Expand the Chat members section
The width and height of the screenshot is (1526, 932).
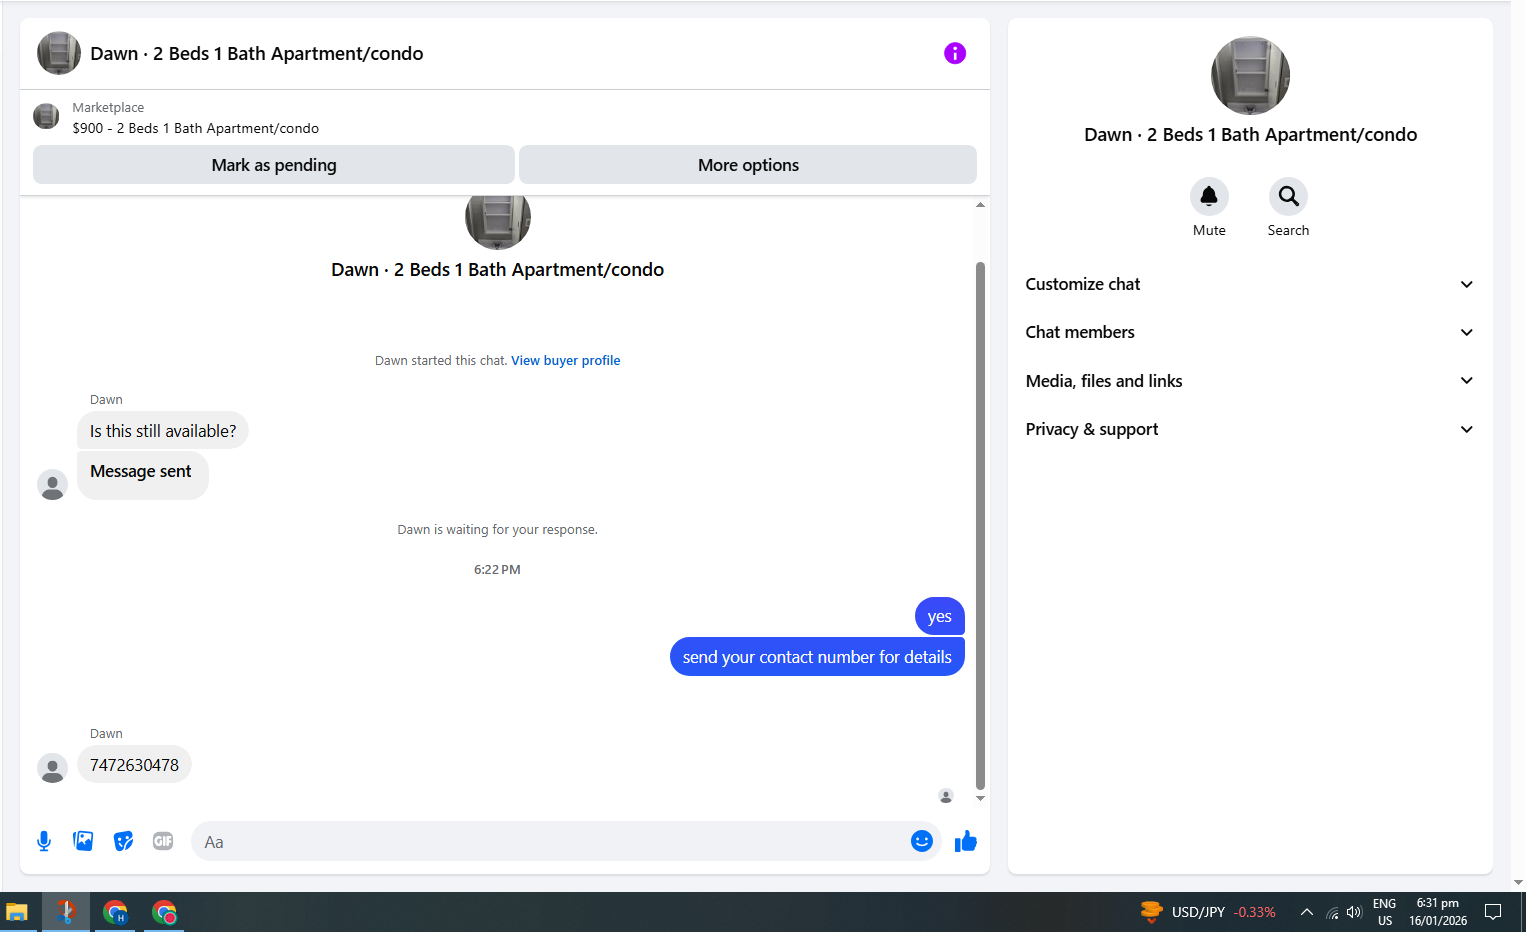point(1250,332)
